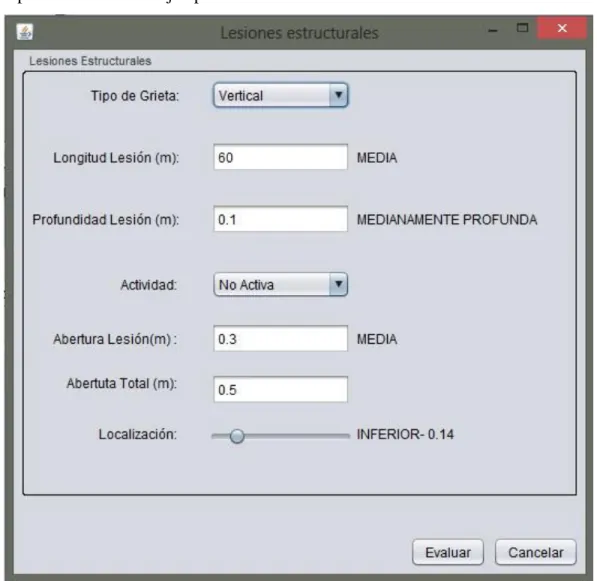The height and width of the screenshot is (581, 597).
Task: Click the Cancelar button
Action: (536, 552)
